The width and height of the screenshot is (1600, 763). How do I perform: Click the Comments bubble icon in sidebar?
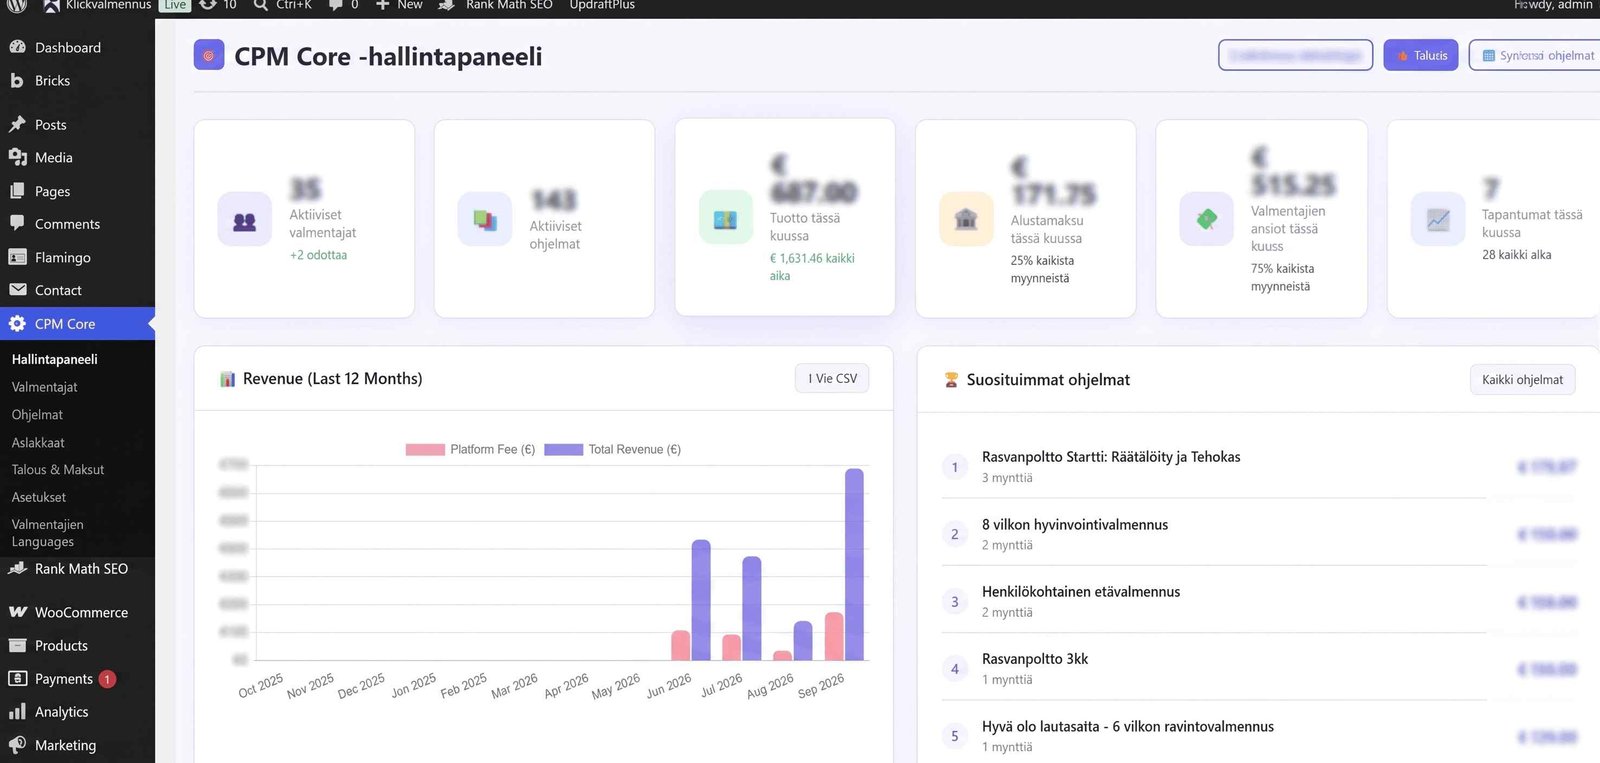click(x=17, y=224)
